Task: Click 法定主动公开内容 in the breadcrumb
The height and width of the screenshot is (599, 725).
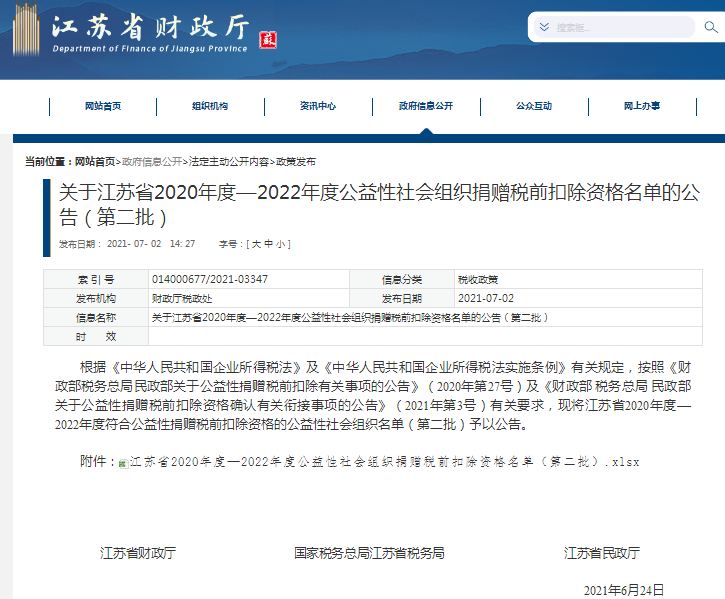Action: pyautogui.click(x=228, y=161)
